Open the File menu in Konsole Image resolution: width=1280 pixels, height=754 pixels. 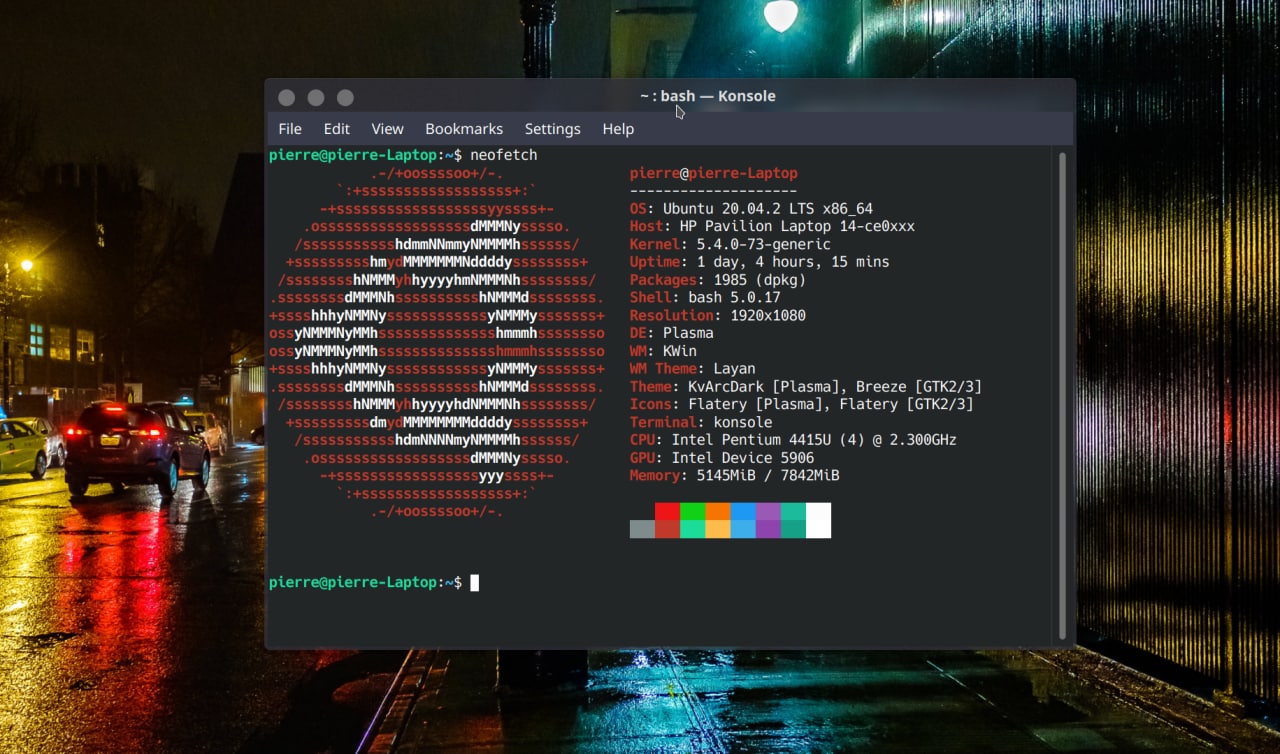coord(290,129)
